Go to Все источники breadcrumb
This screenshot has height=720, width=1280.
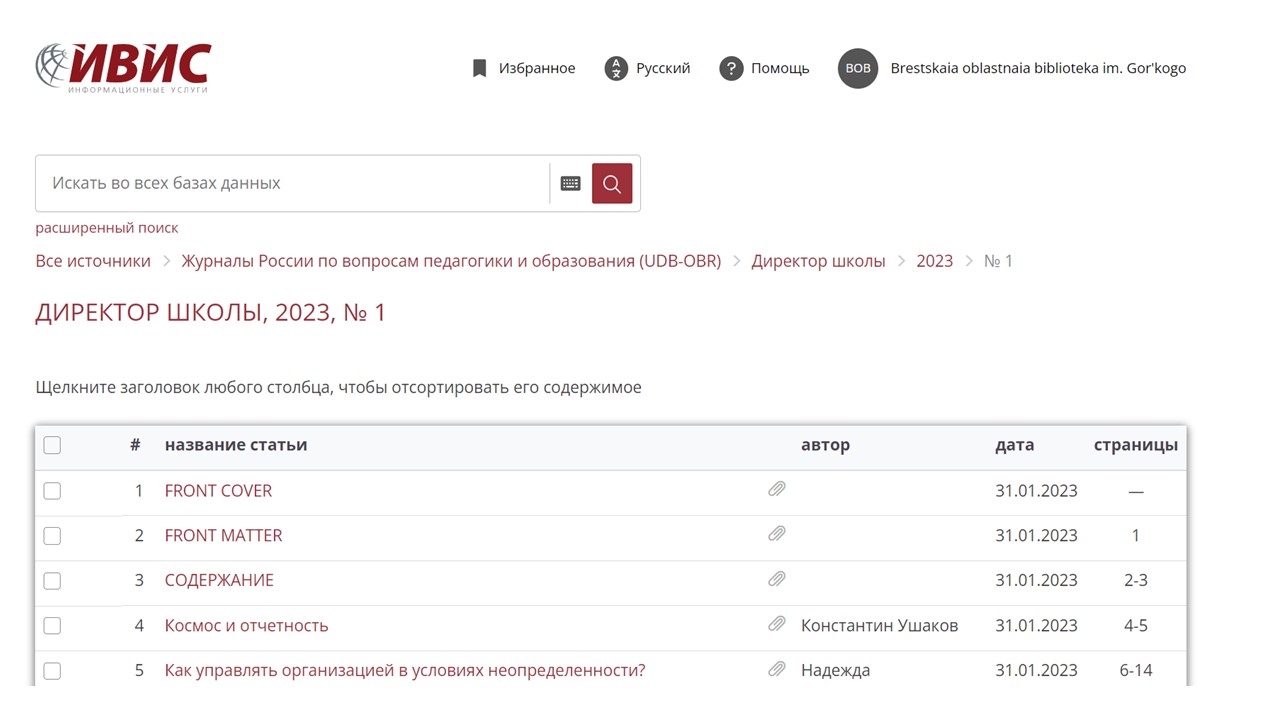[93, 261]
